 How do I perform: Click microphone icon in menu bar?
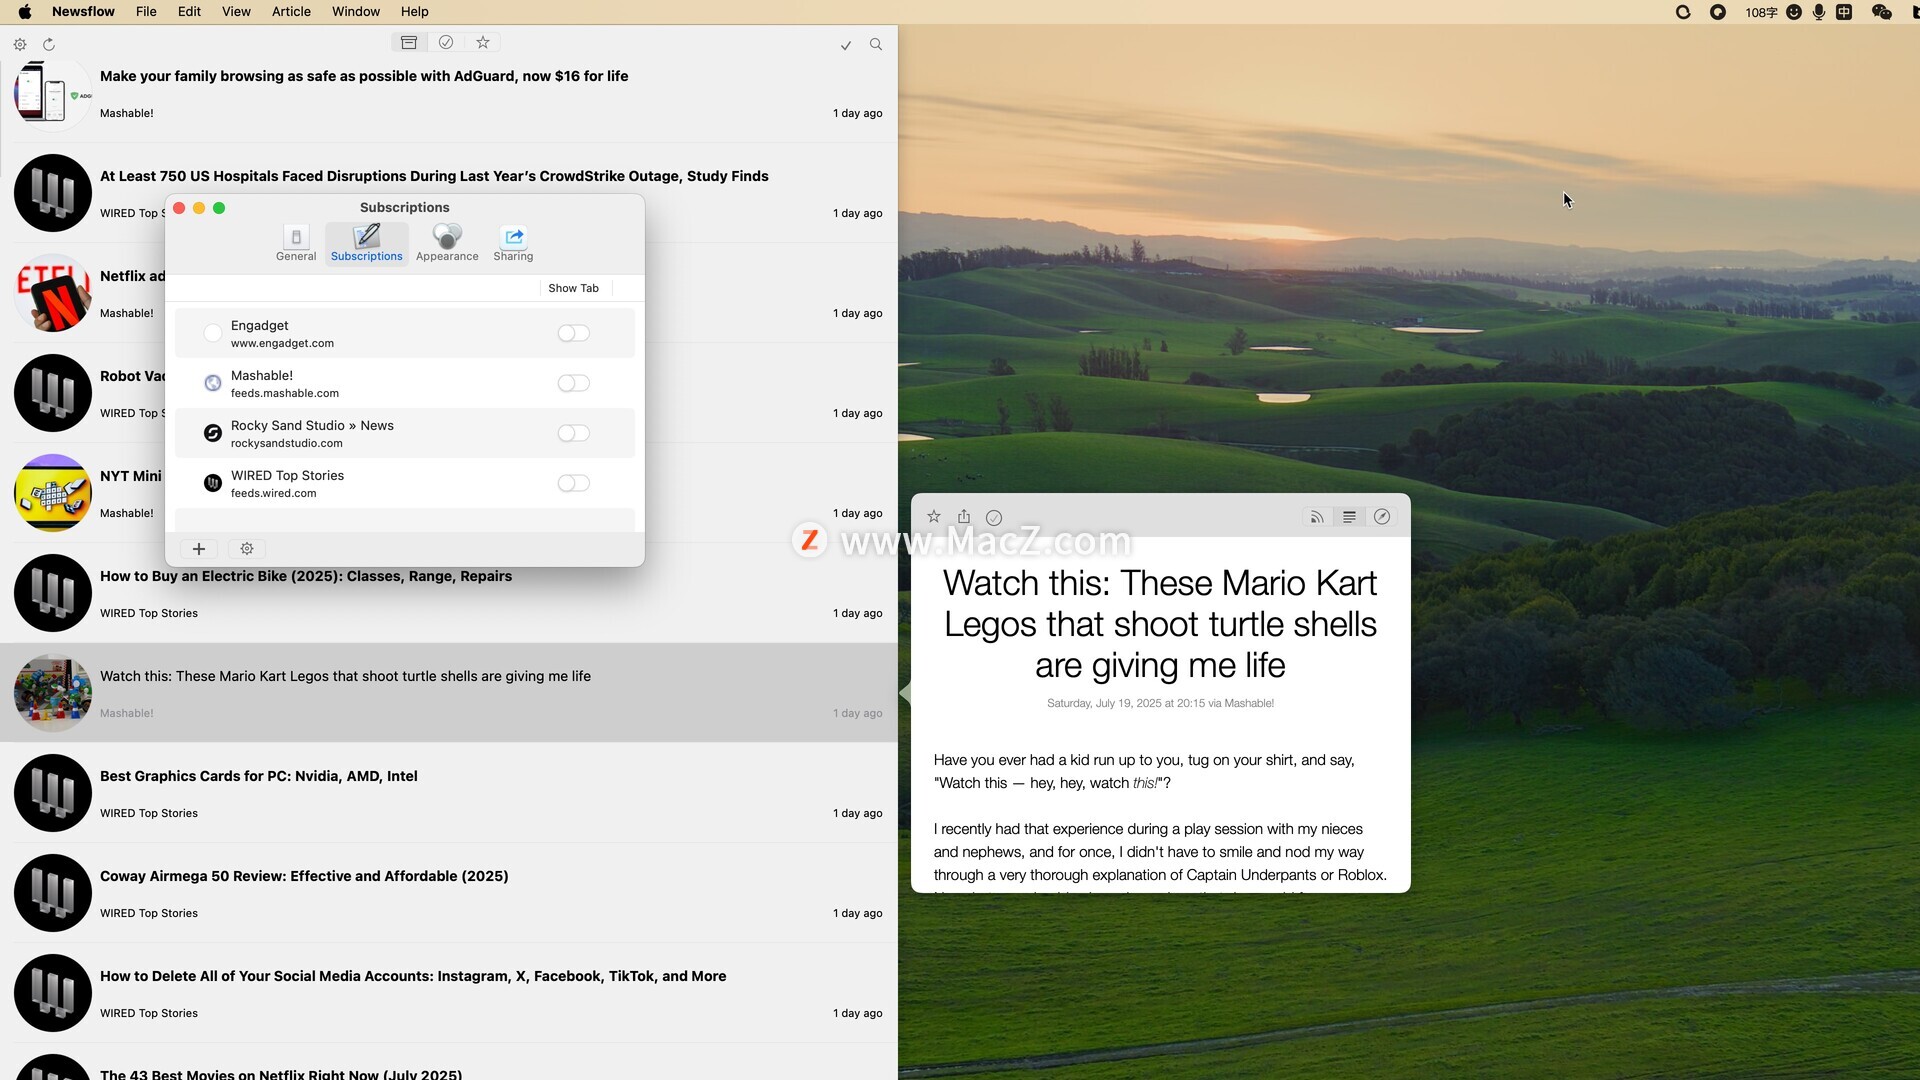[1819, 12]
